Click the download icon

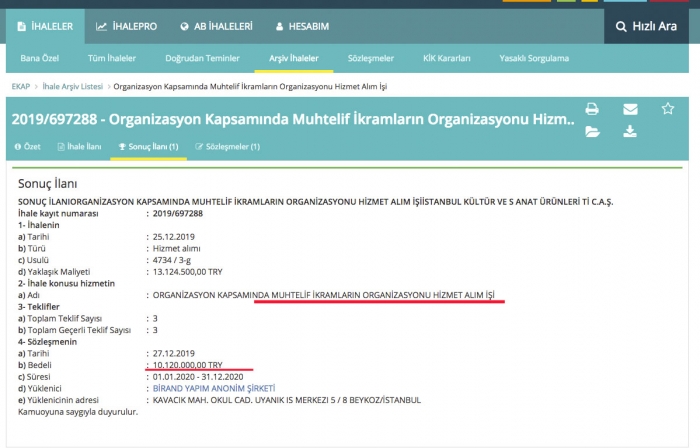630,131
